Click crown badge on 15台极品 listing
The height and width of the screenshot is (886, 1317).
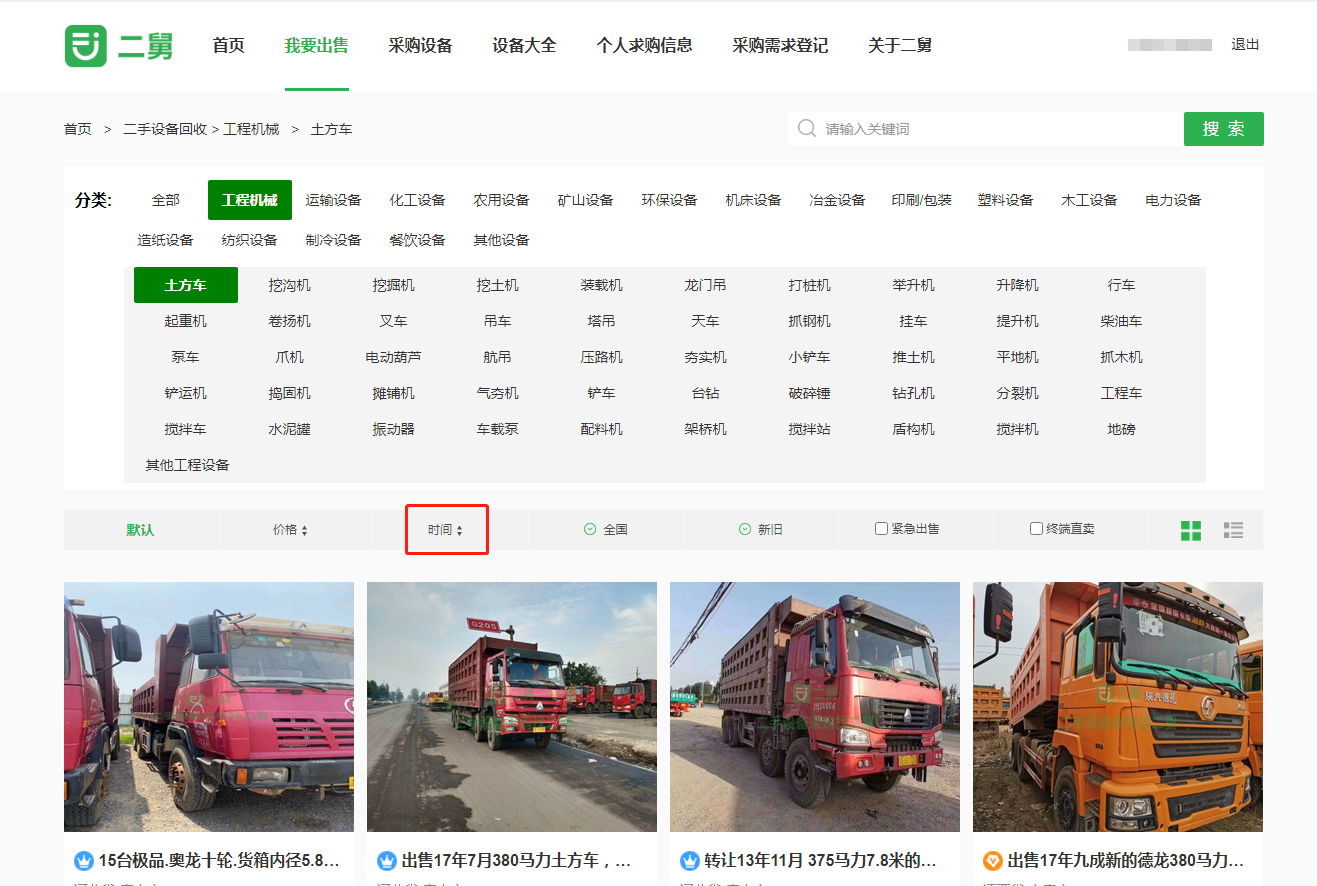84,860
